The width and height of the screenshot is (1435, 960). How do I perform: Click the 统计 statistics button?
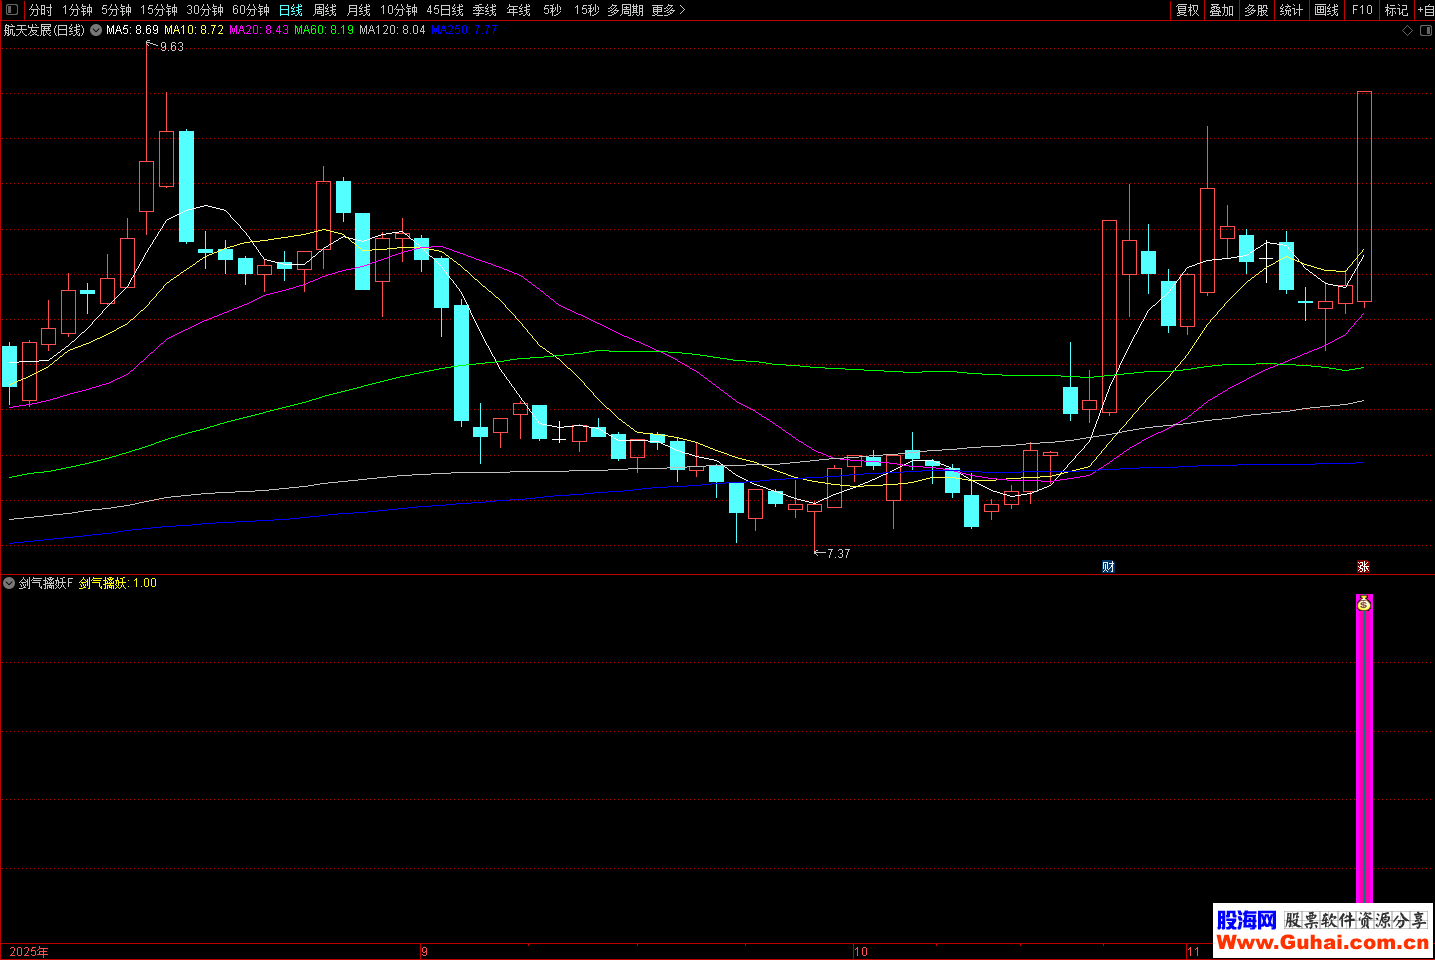tap(1291, 10)
